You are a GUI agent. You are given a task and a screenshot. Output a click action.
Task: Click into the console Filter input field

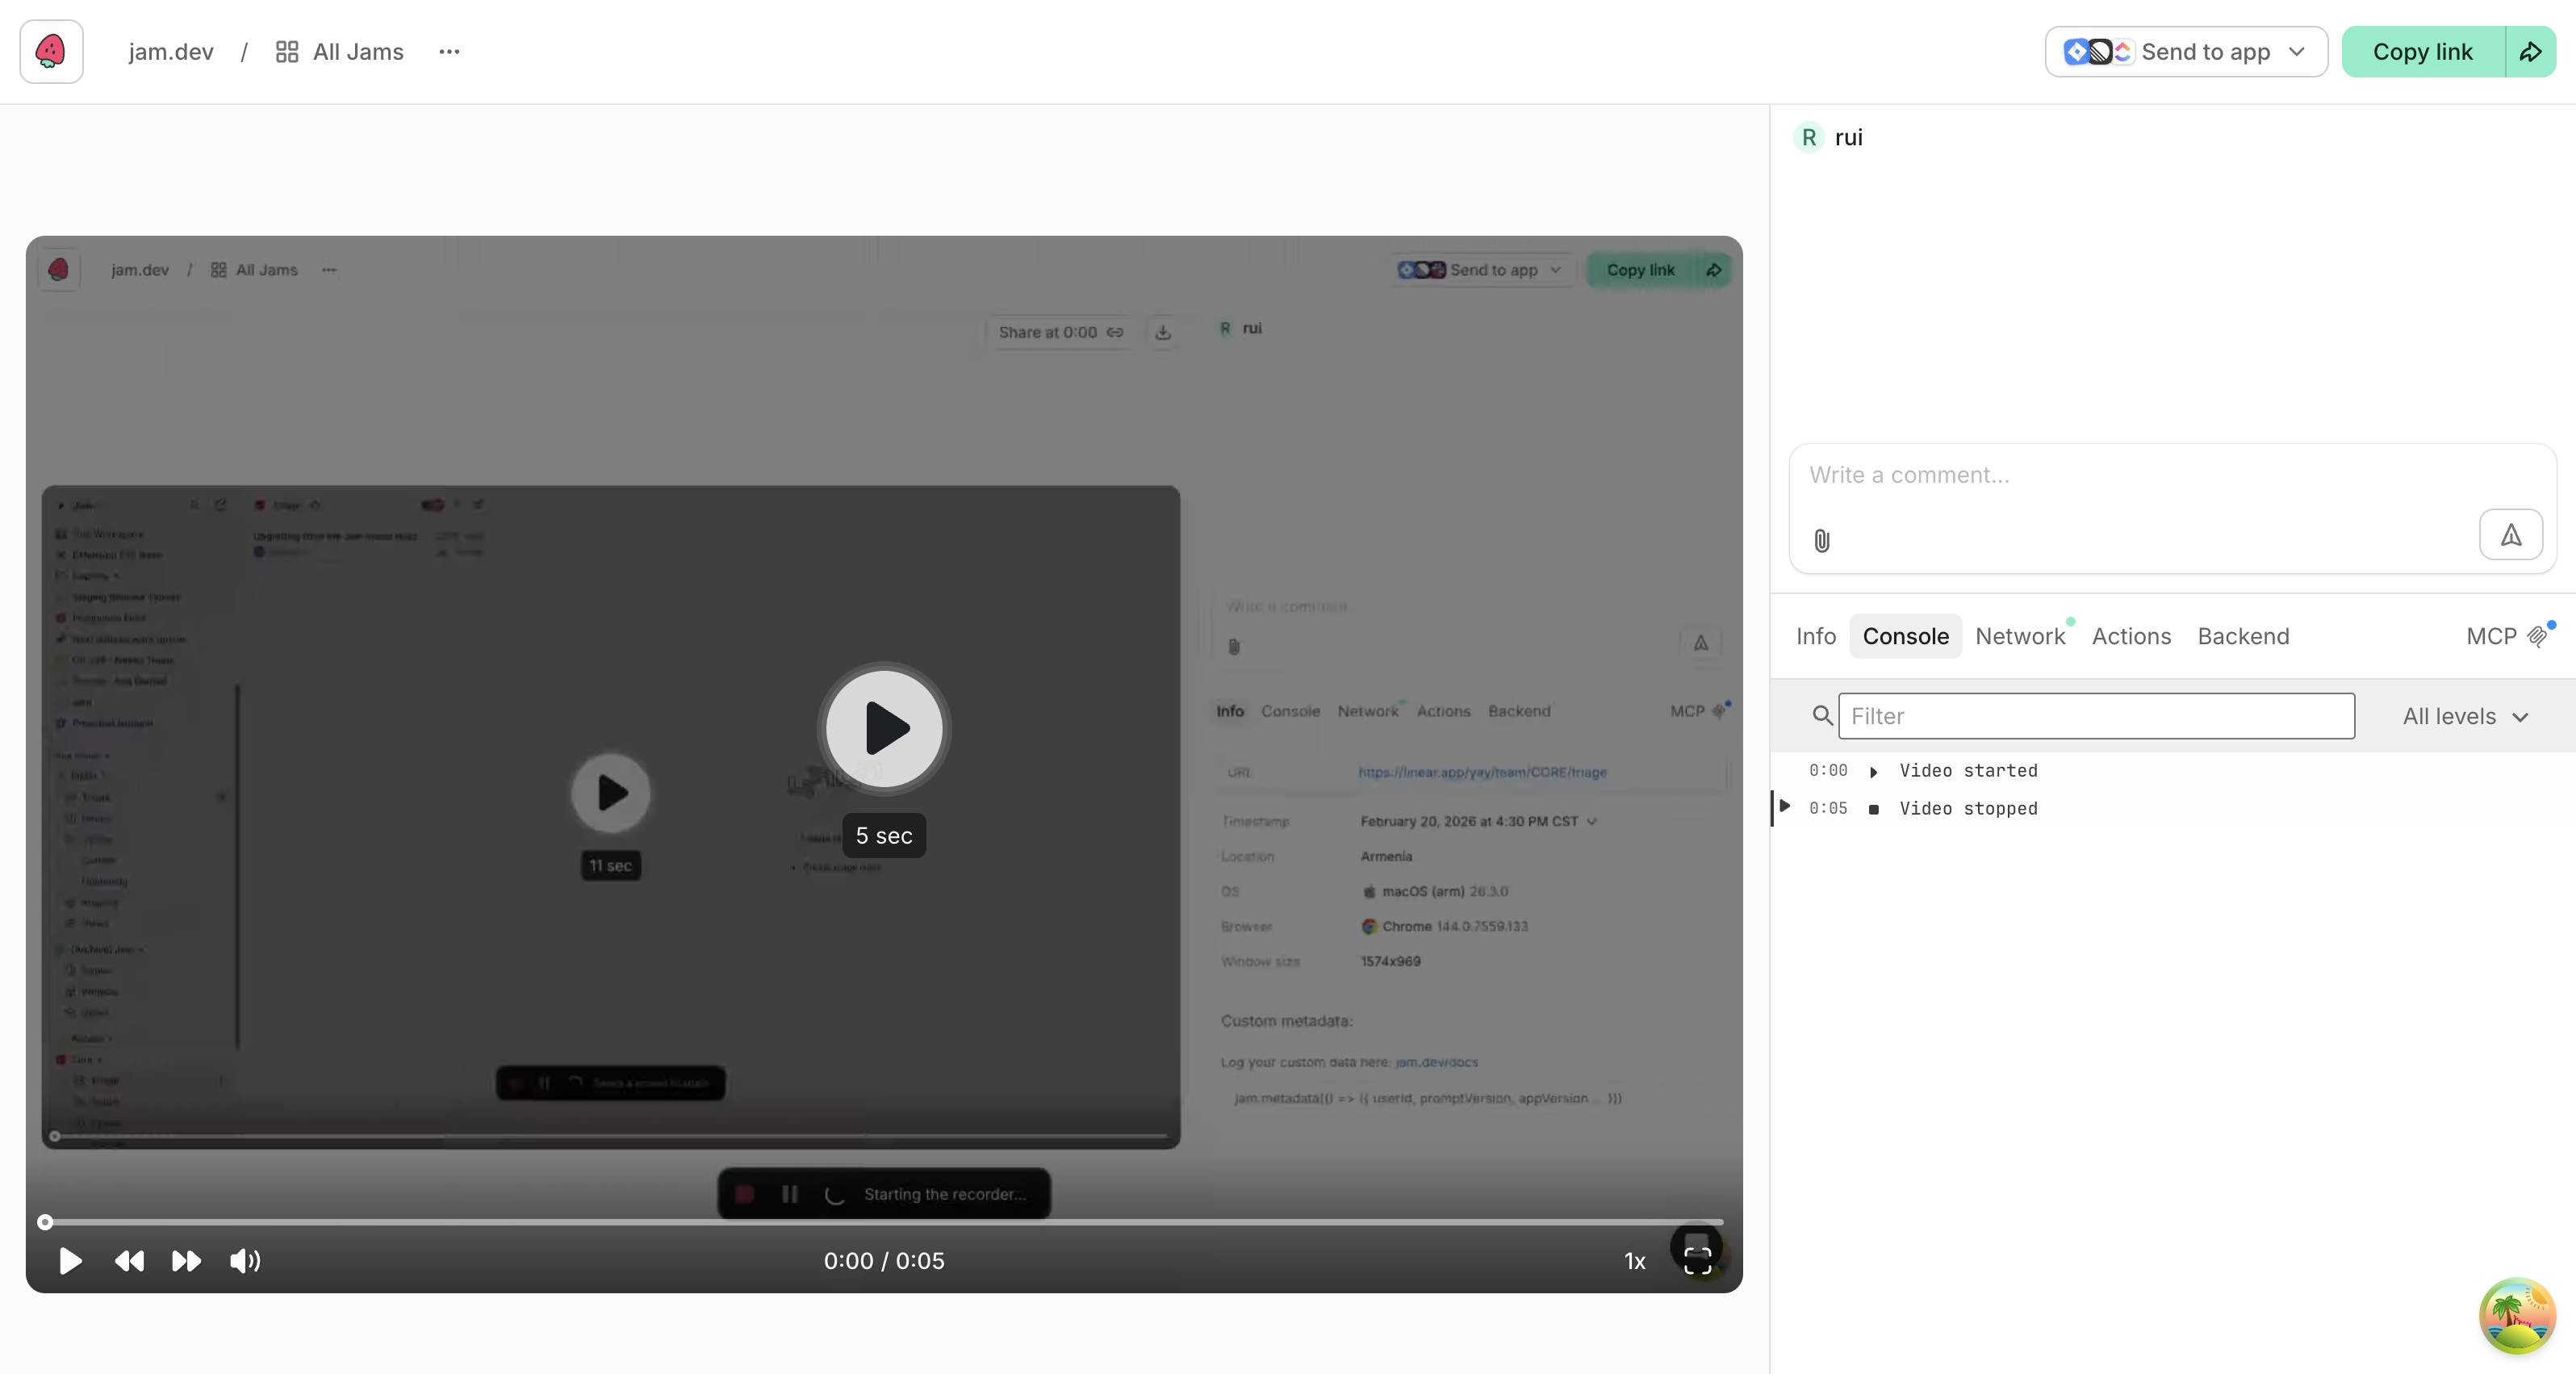tap(2096, 717)
